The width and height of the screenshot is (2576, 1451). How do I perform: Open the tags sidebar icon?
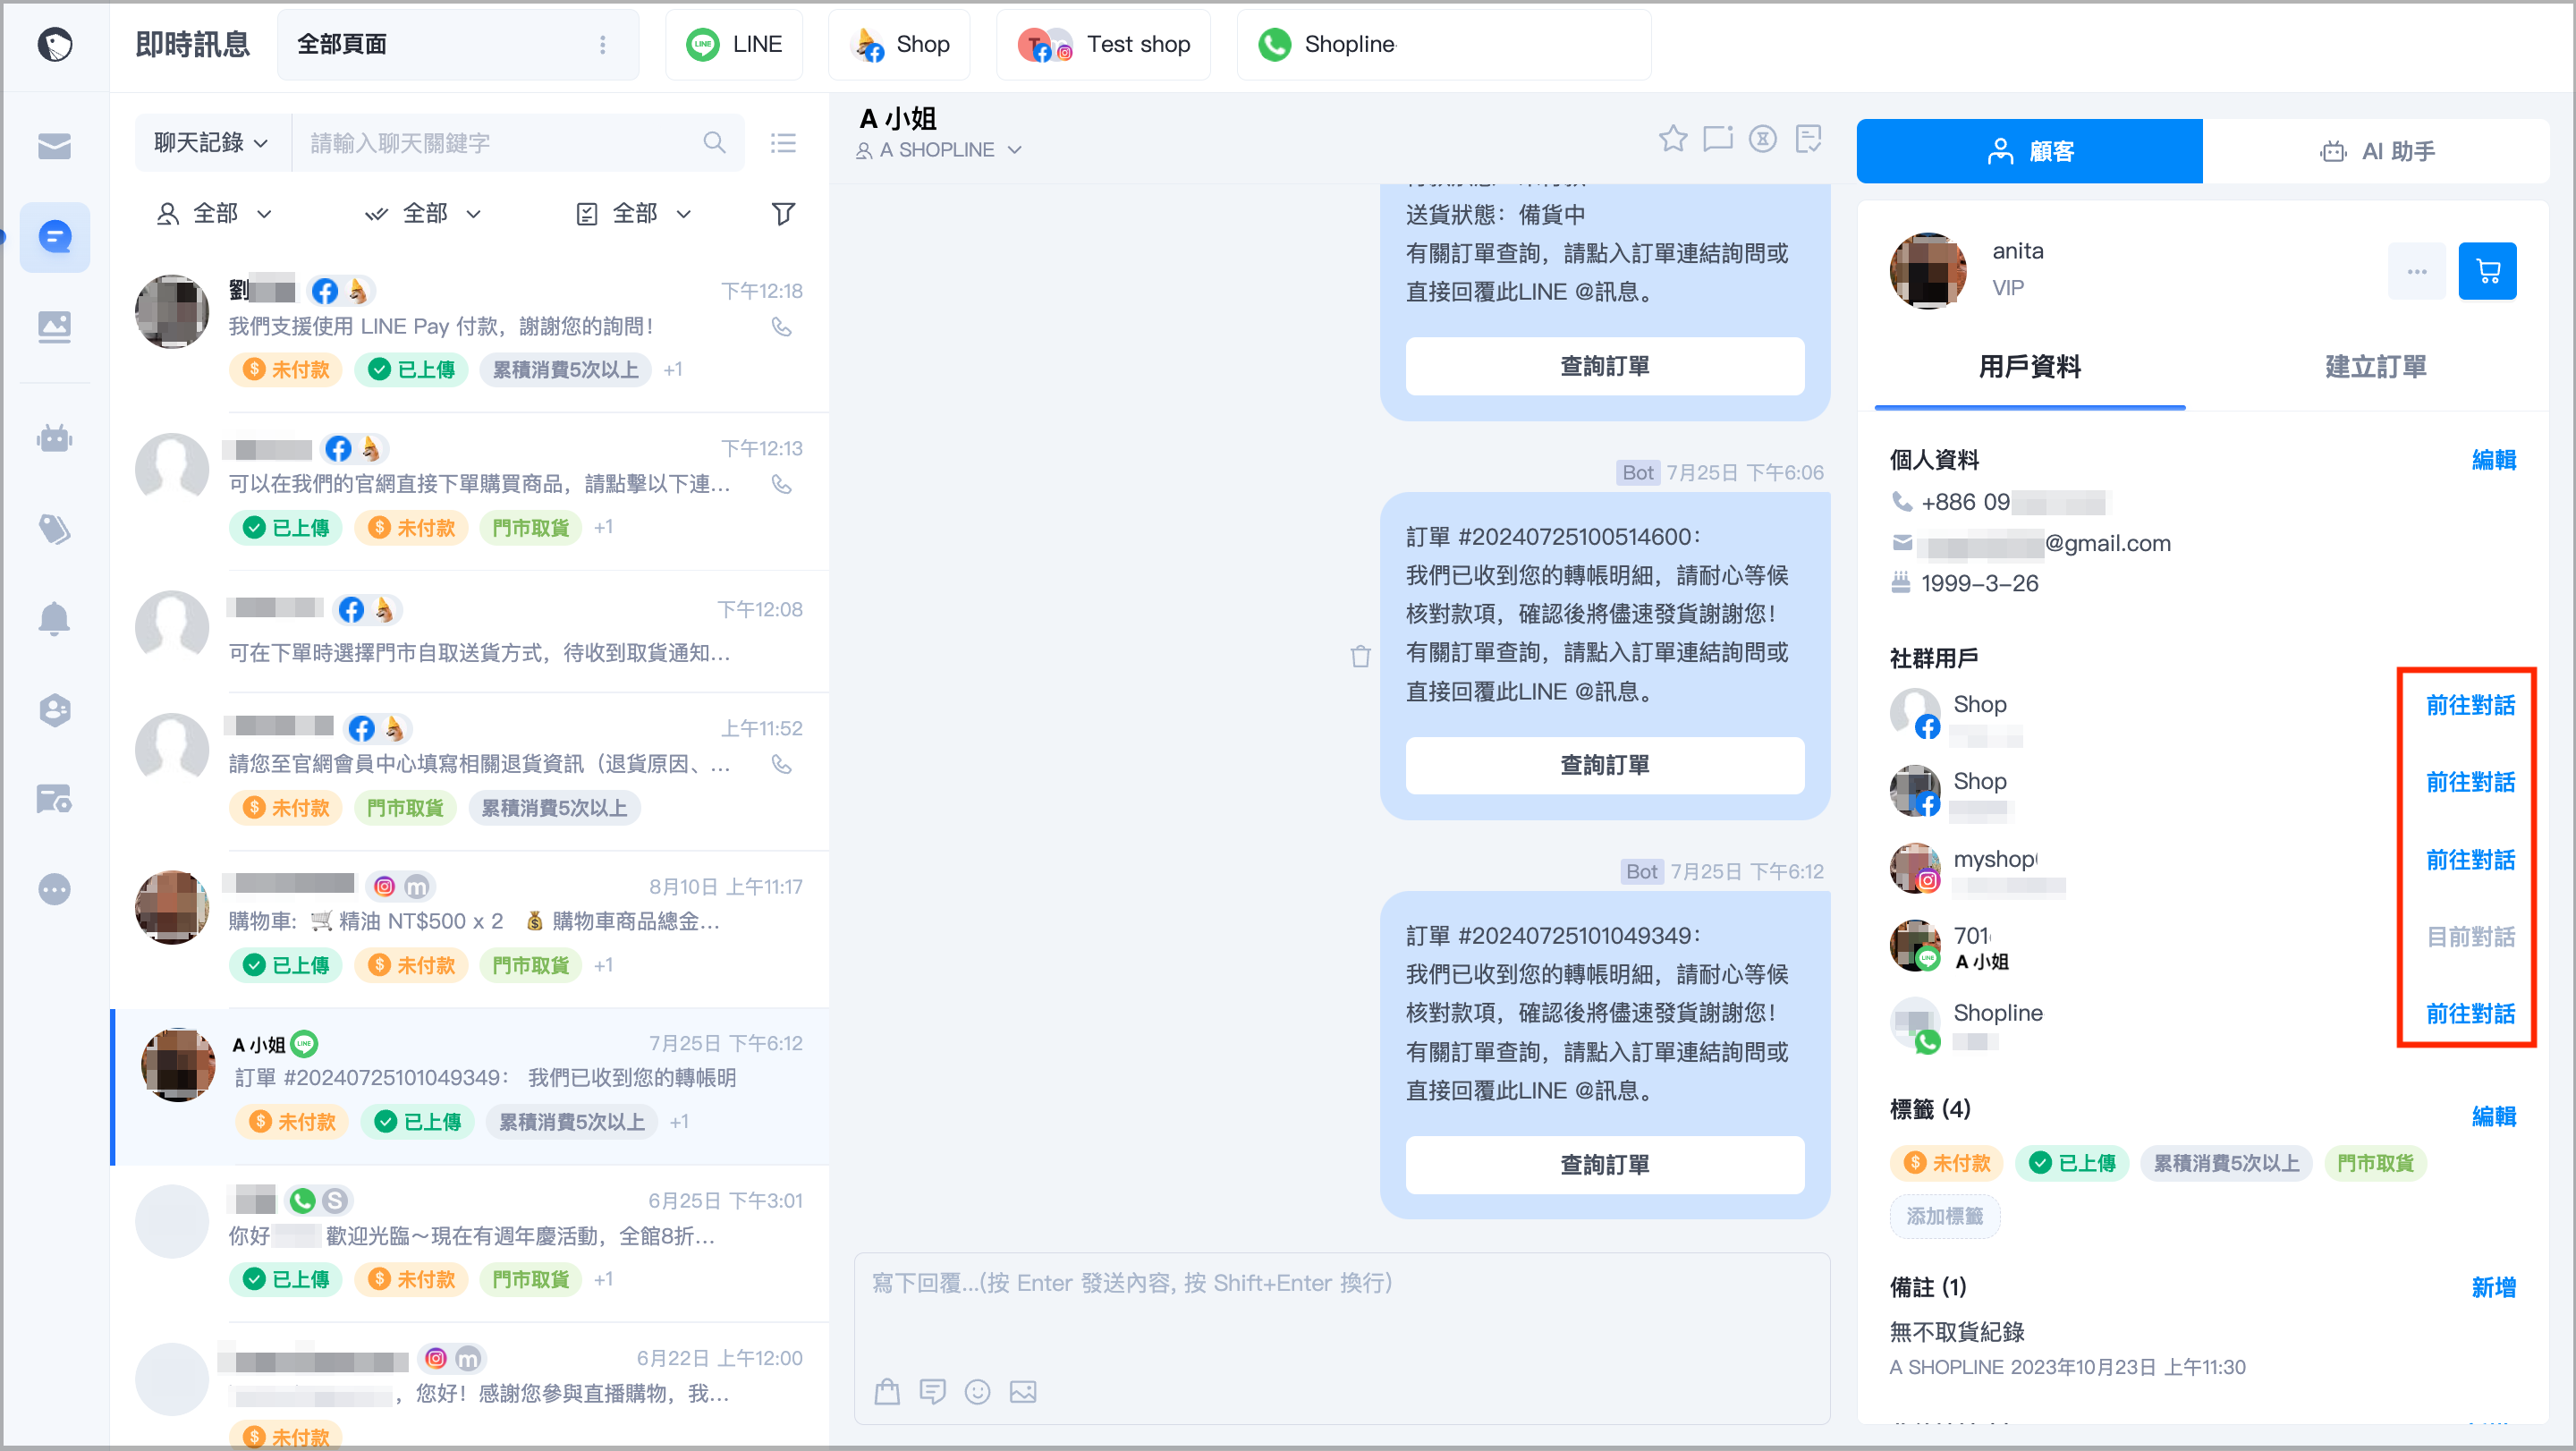(54, 528)
